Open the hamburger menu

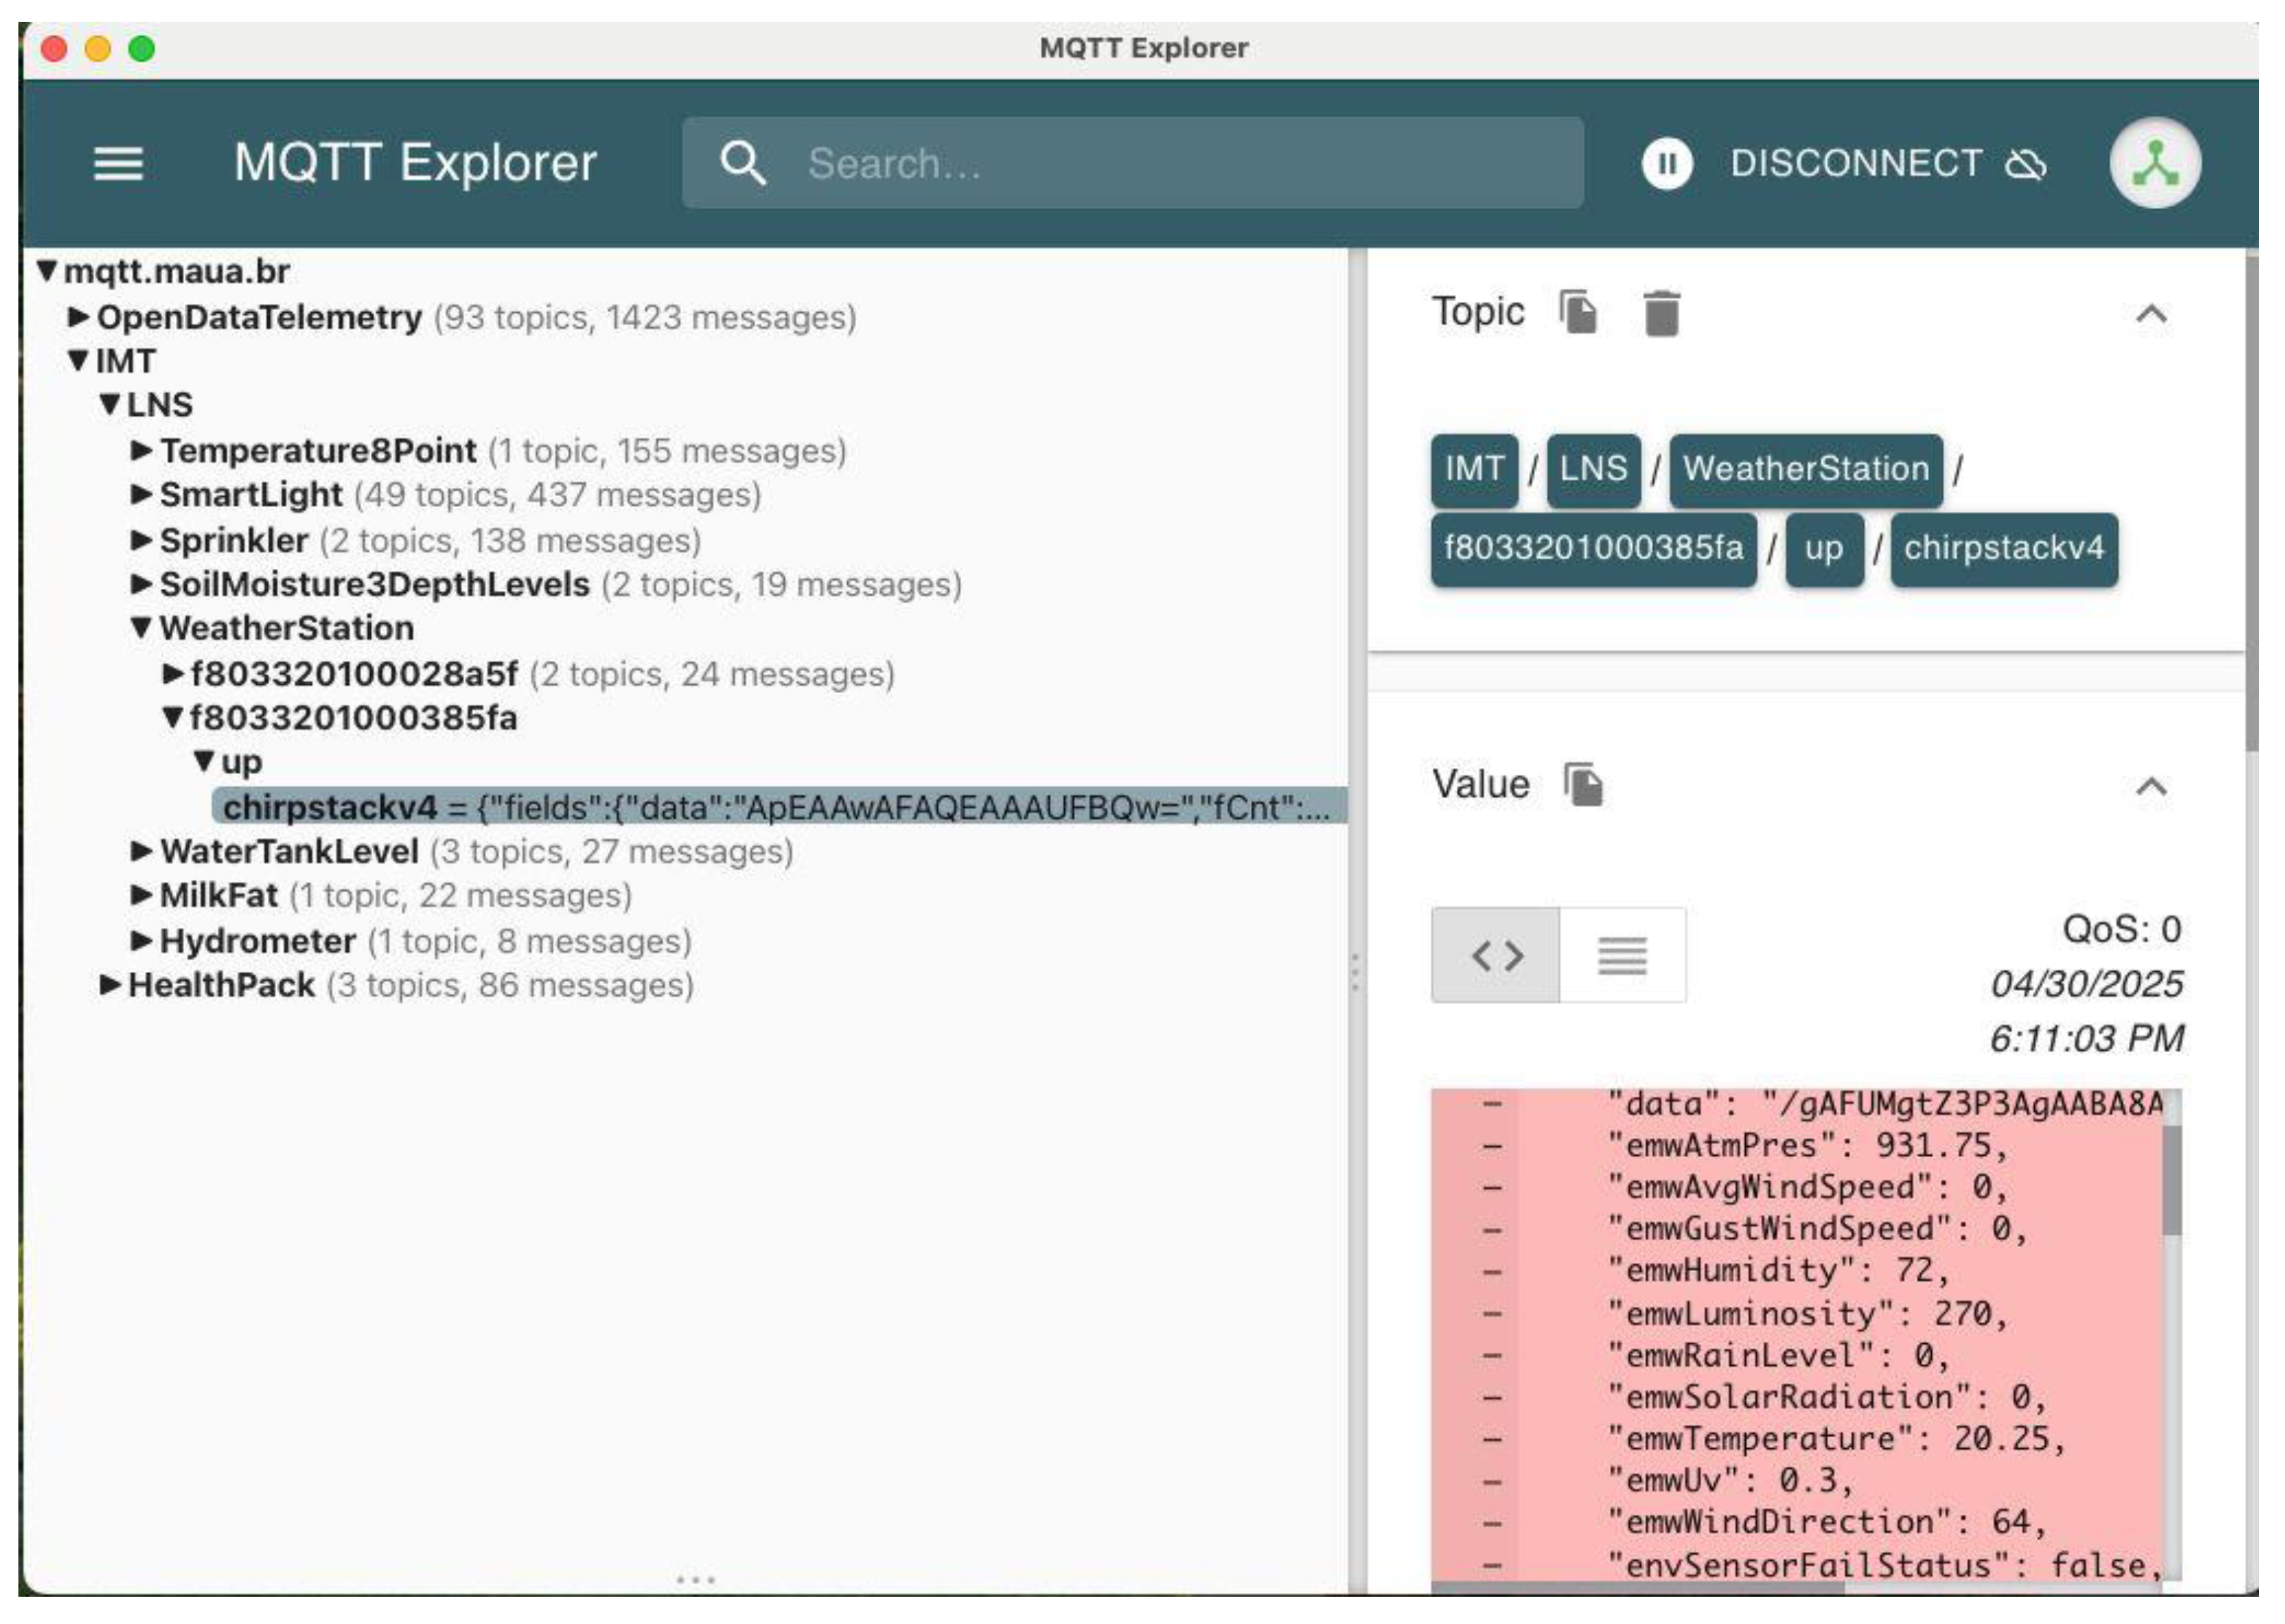118,163
